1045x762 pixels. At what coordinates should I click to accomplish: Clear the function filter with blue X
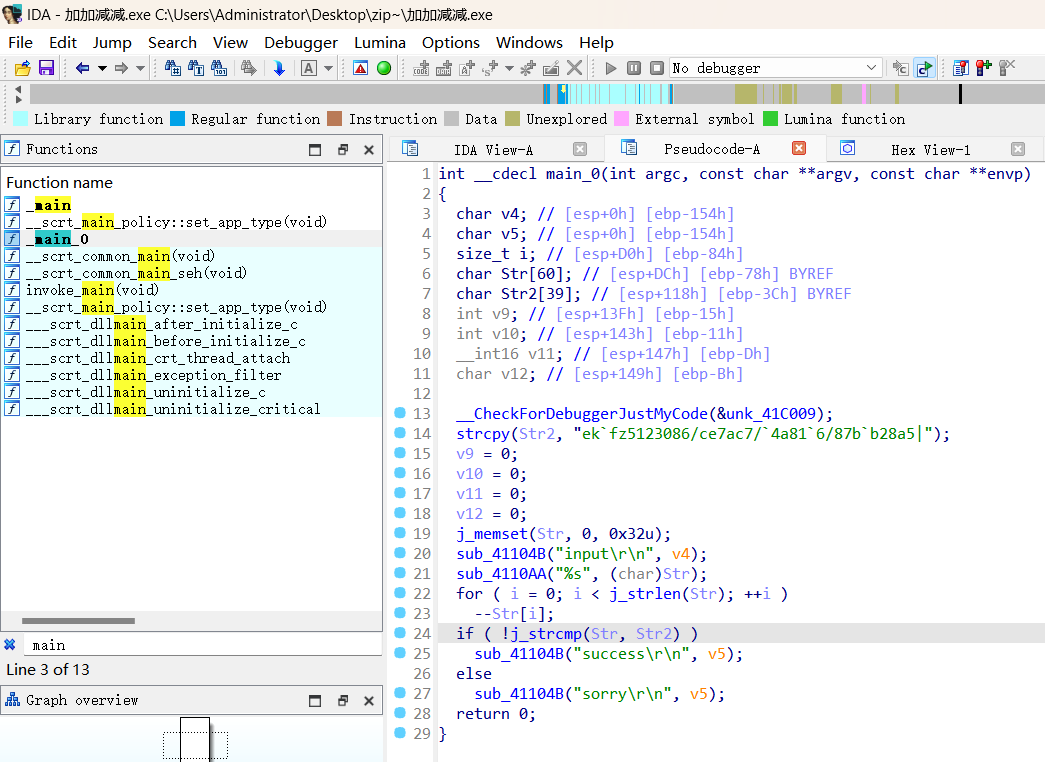click(x=10, y=645)
